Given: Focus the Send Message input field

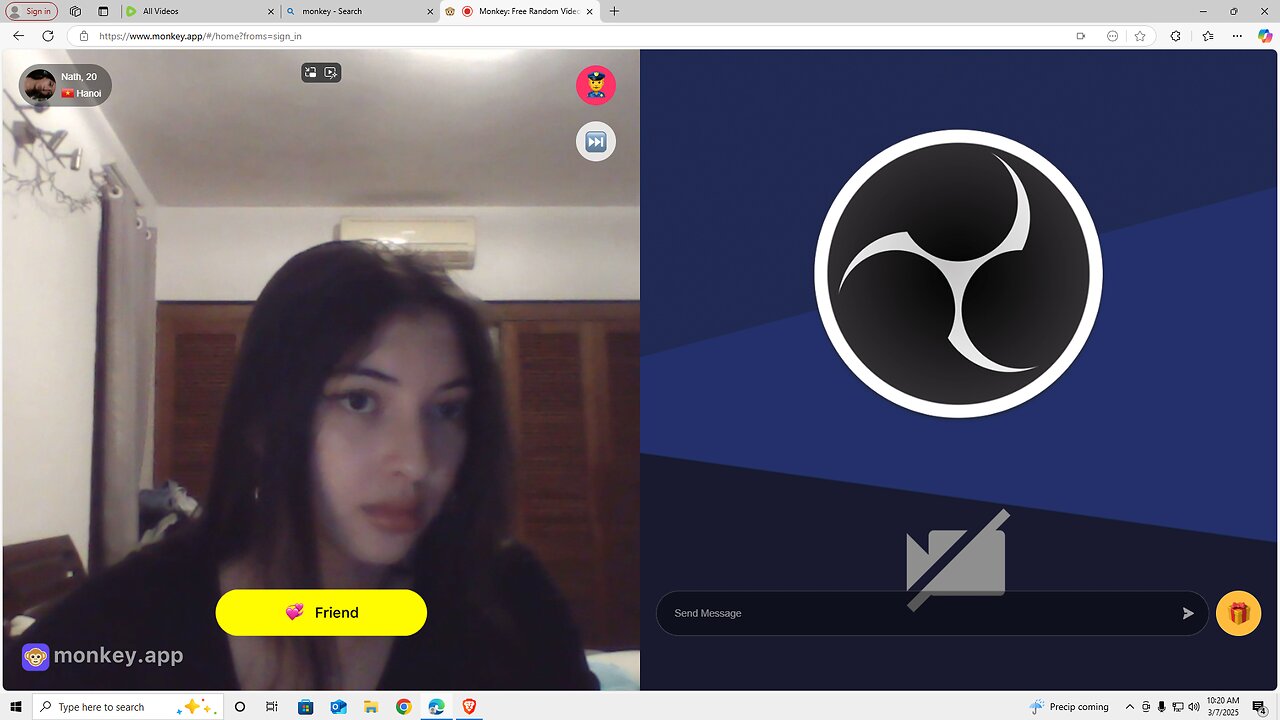Looking at the screenshot, I should coord(932,613).
